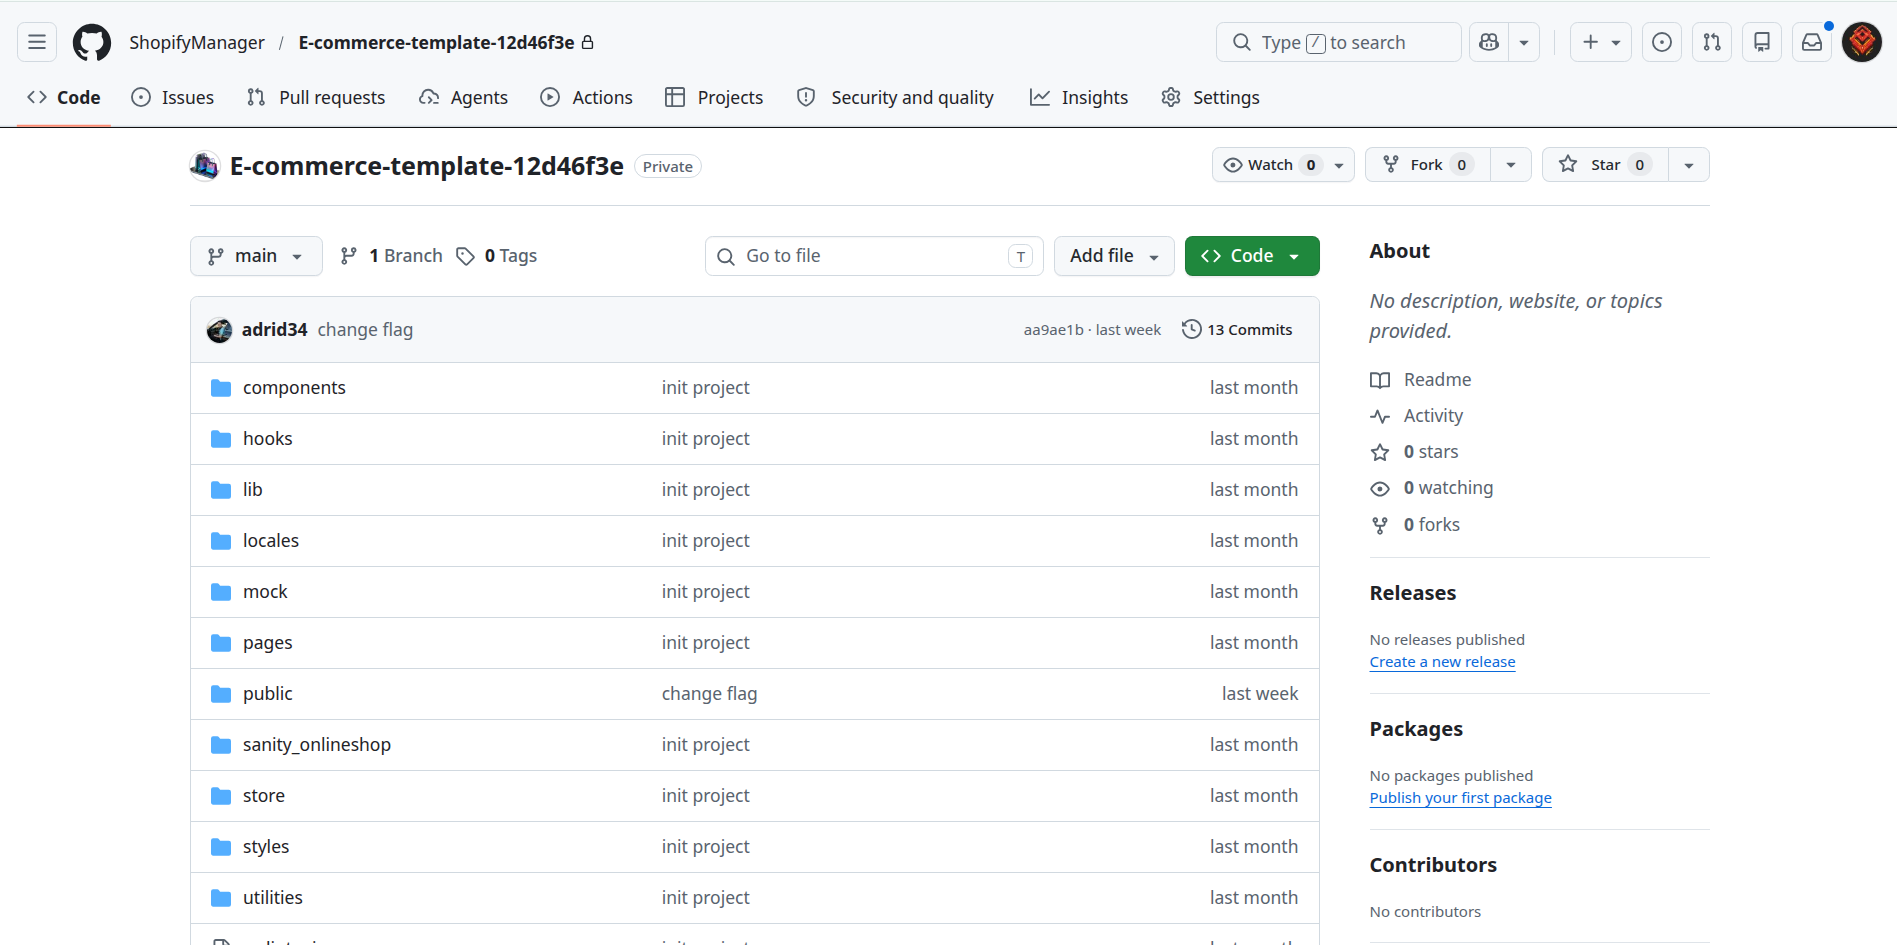Open the locales folder
The image size is (1897, 945).
tap(271, 541)
